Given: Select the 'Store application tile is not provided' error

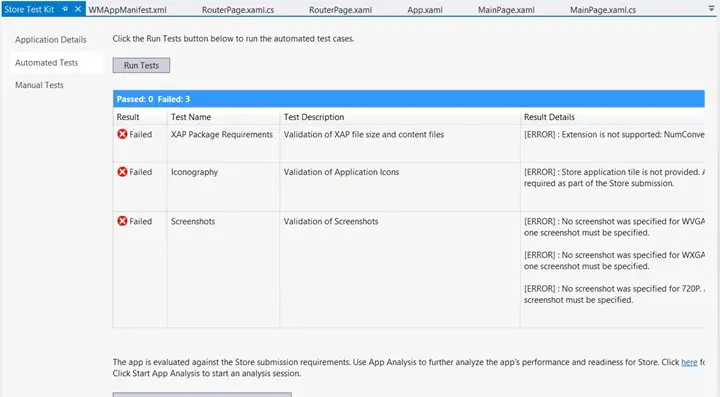Looking at the screenshot, I should point(614,178).
